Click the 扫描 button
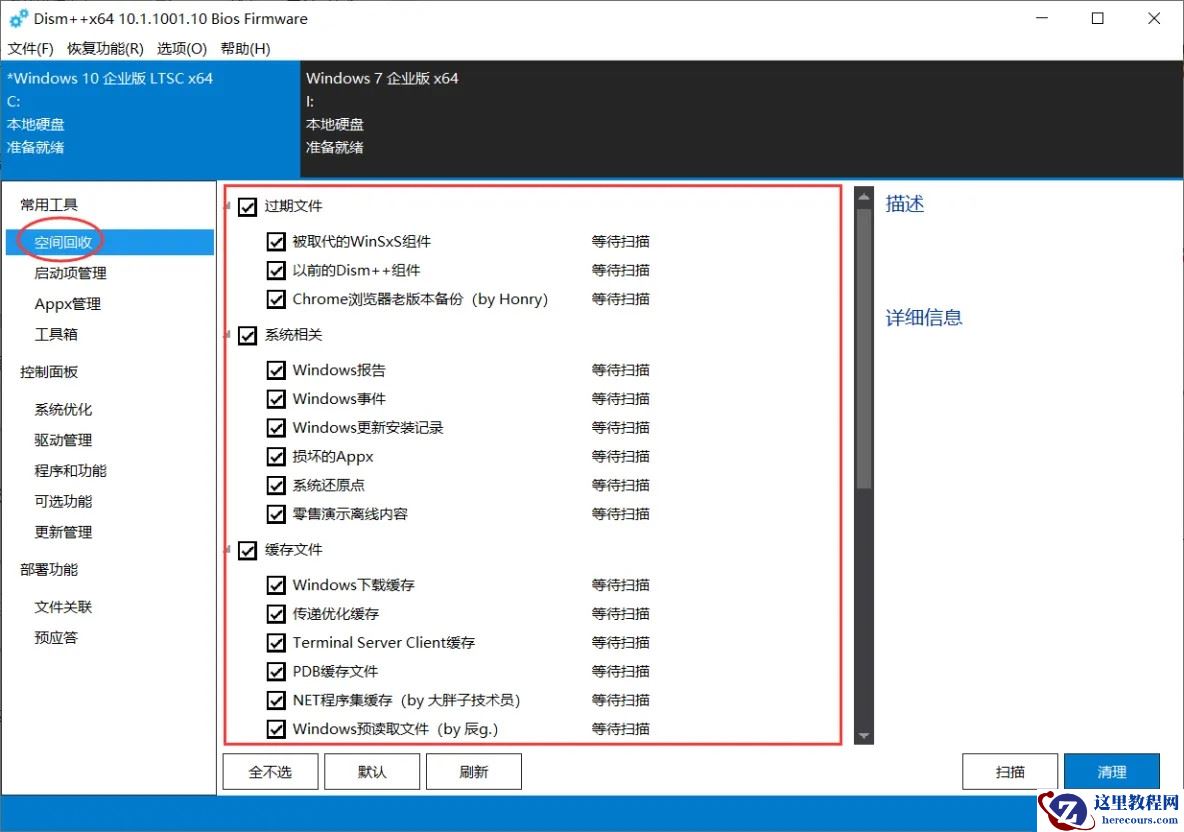The width and height of the screenshot is (1184, 832). pyautogui.click(x=1009, y=771)
